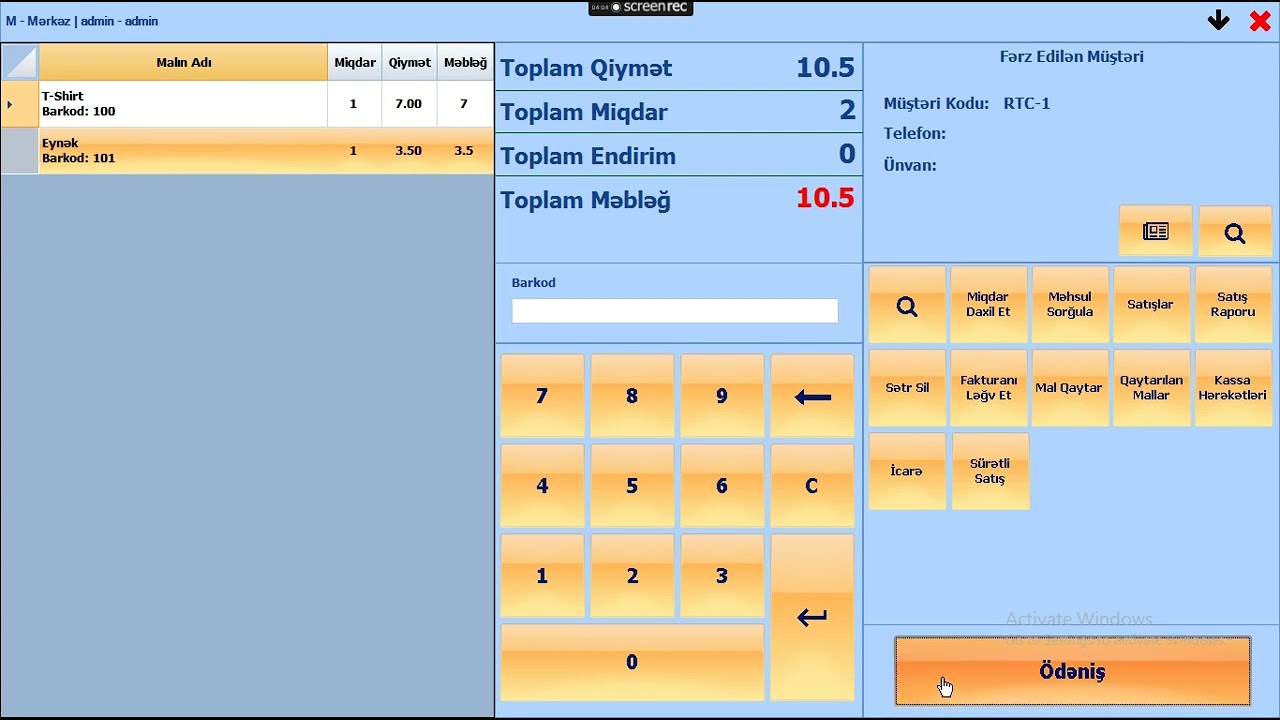This screenshot has height=720, width=1280.
Task: Open the Satışlar button
Action: 1151,305
